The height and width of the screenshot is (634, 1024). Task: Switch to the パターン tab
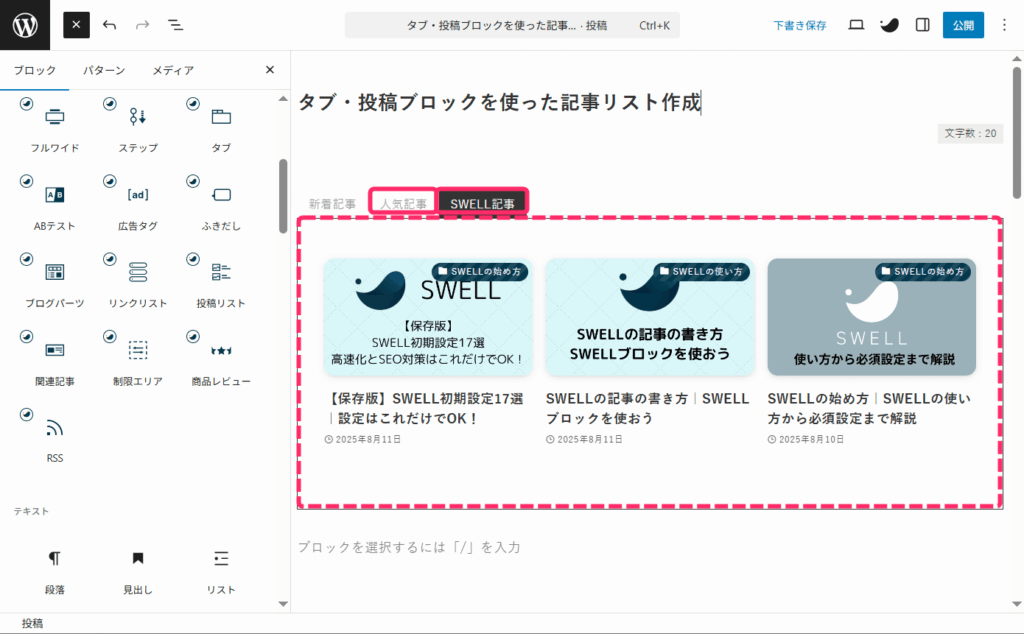pos(104,70)
